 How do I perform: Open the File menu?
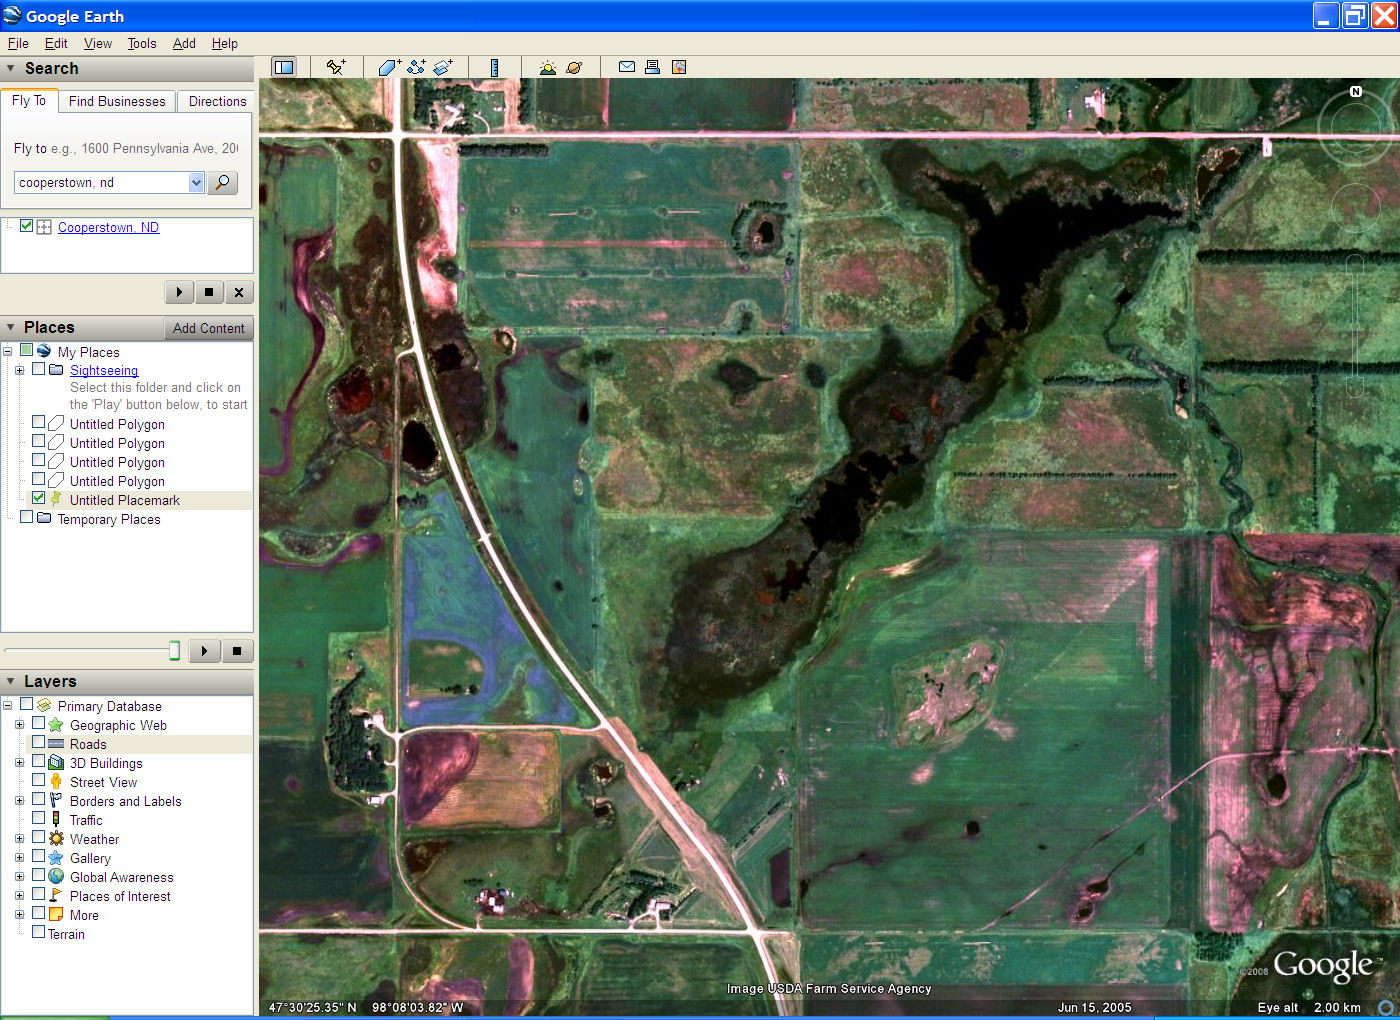click(18, 43)
